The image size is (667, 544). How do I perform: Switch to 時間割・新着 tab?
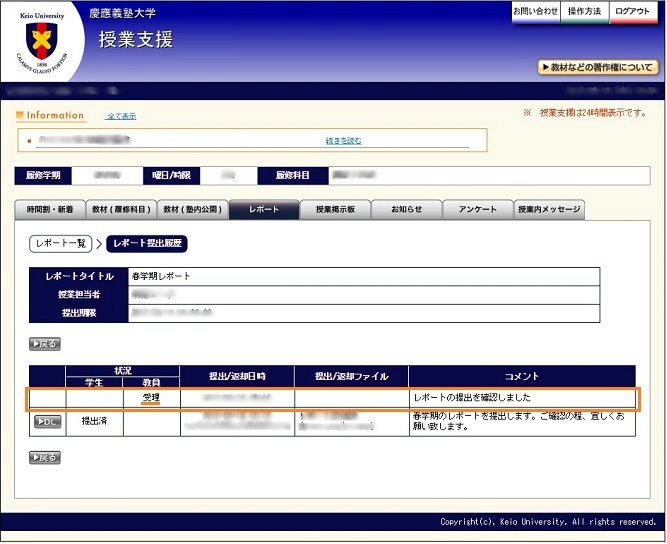click(x=50, y=210)
